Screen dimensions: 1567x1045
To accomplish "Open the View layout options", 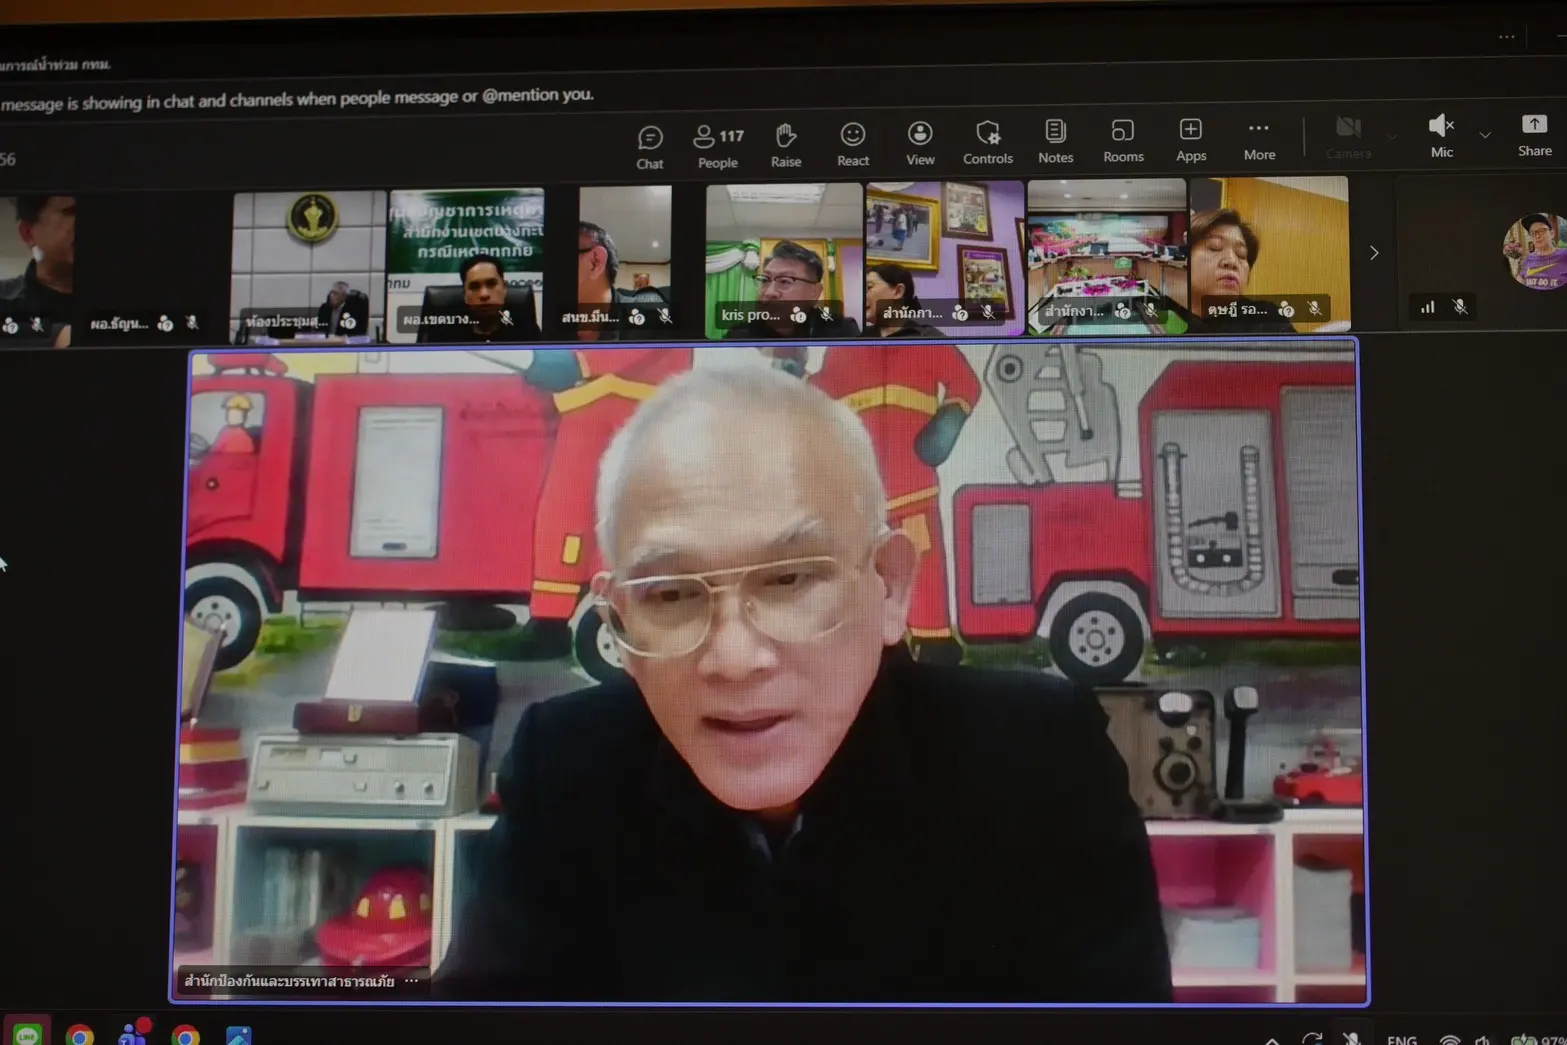I will [920, 143].
